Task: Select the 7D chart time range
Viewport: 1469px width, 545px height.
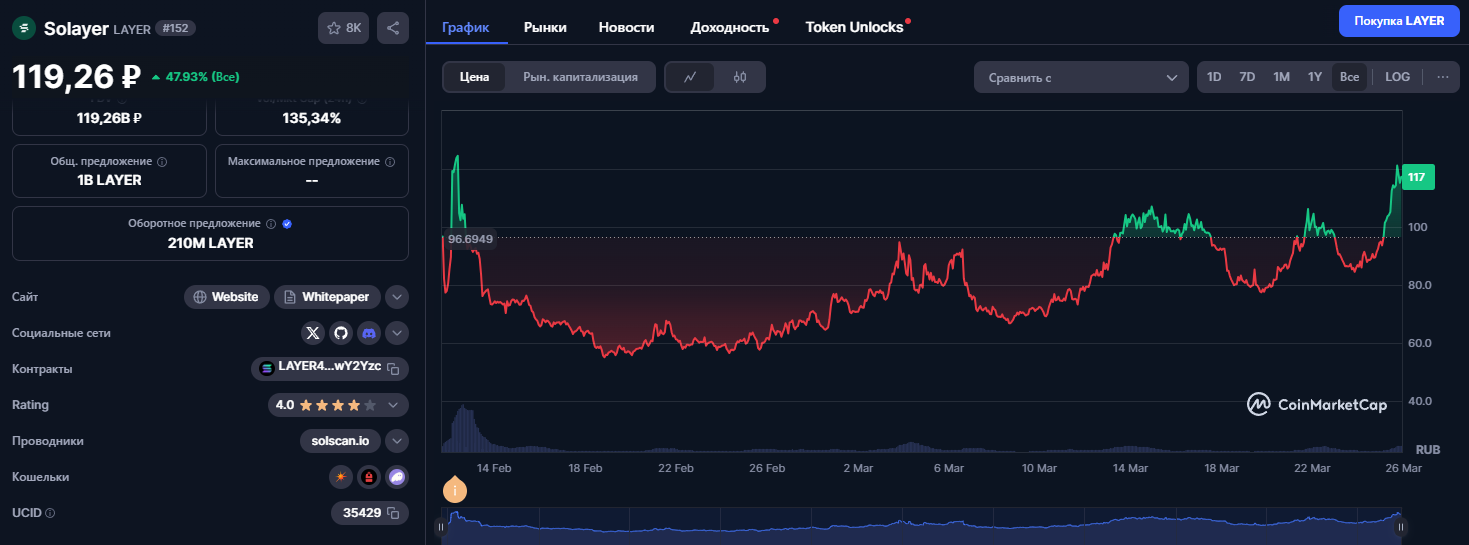Action: pos(1247,77)
